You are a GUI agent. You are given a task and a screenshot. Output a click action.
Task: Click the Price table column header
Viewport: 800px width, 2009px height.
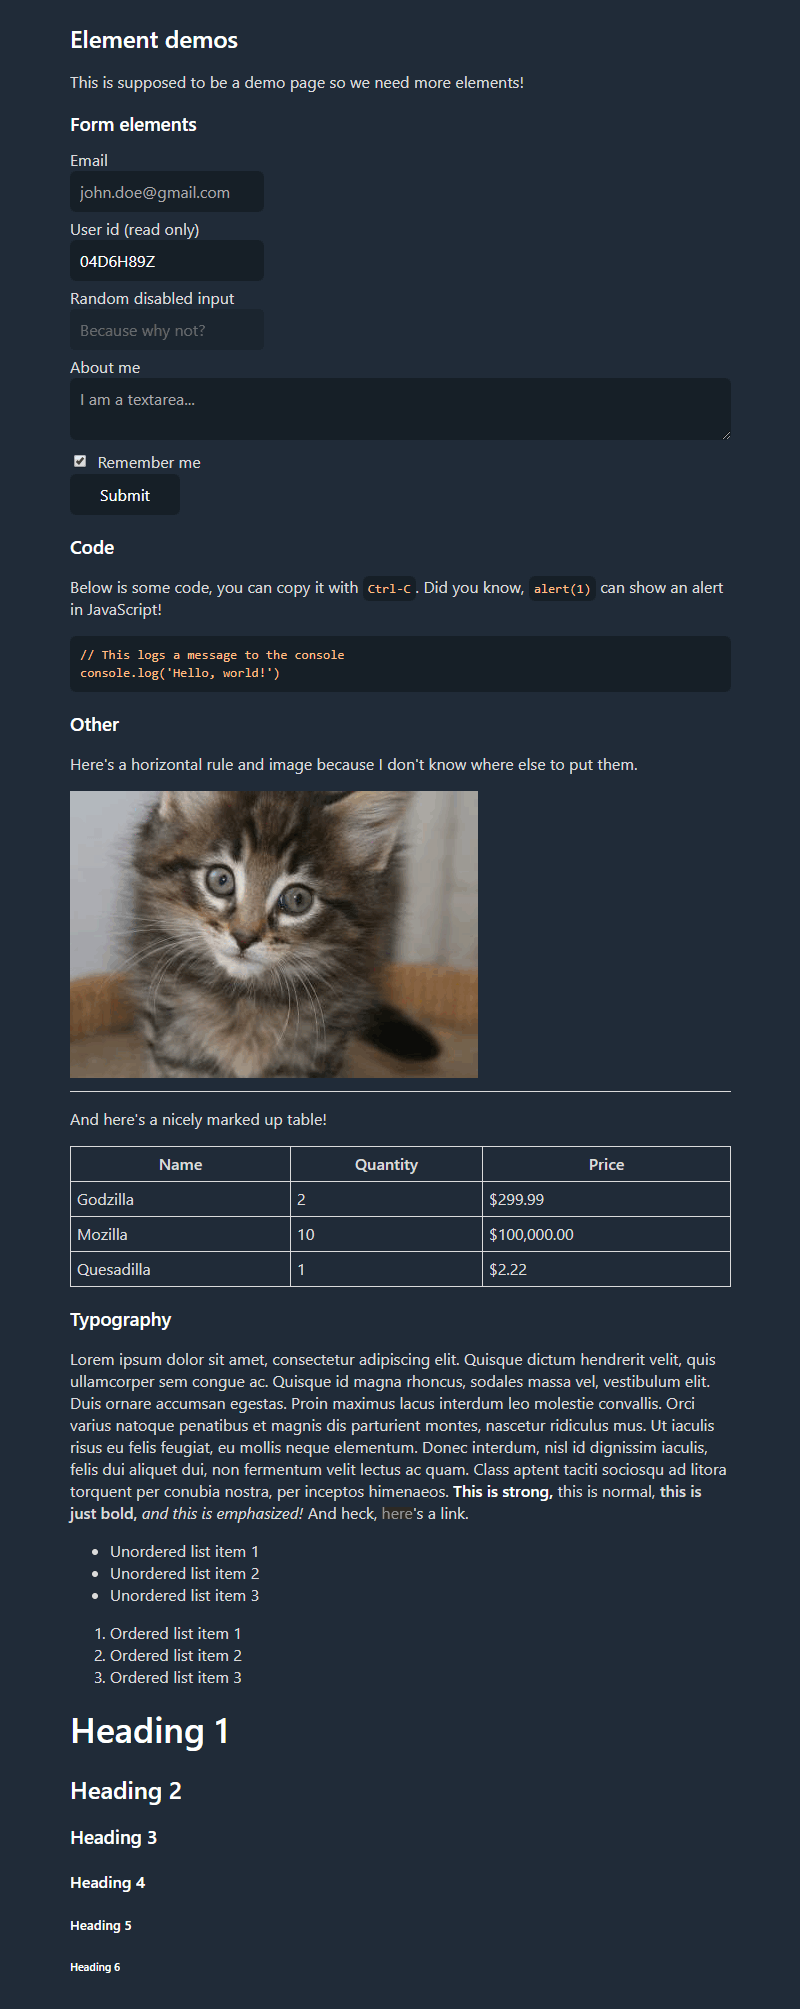point(606,1164)
